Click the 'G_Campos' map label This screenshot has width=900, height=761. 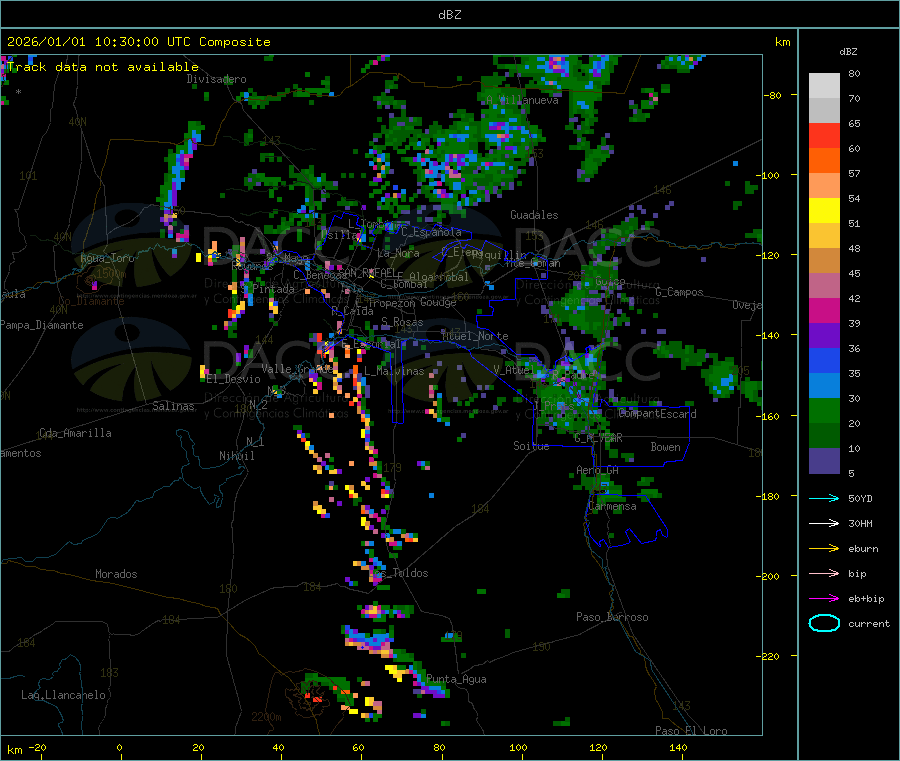pyautogui.click(x=679, y=292)
